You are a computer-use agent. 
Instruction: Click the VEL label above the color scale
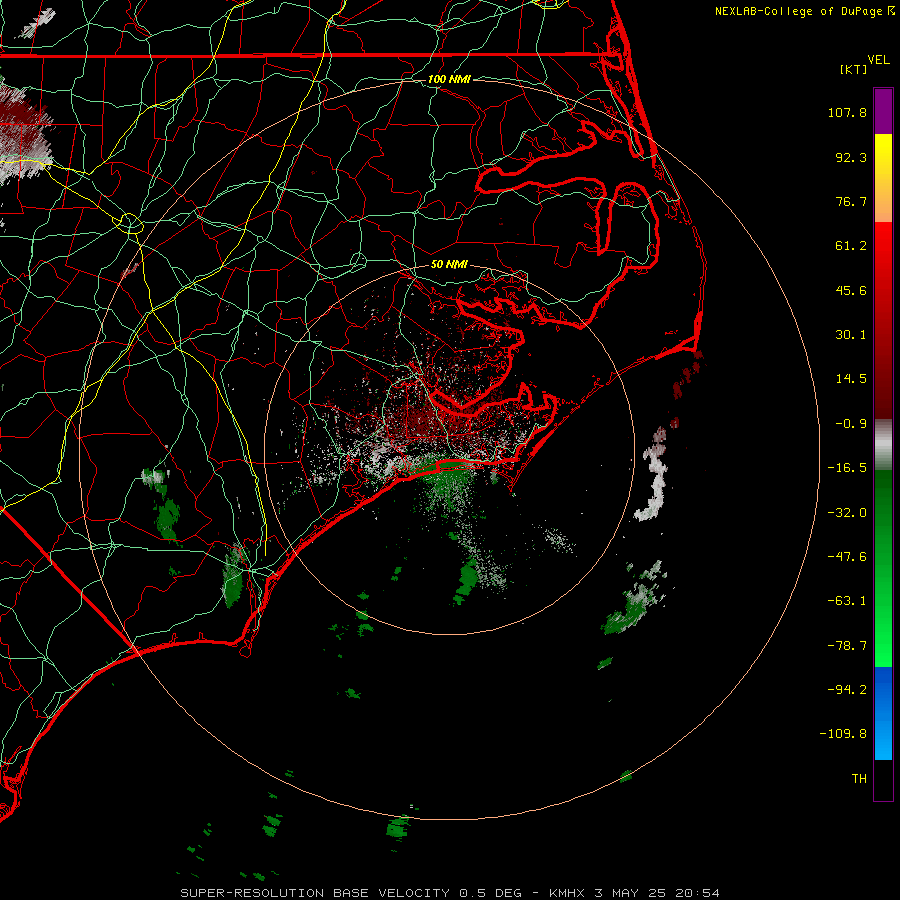click(879, 59)
